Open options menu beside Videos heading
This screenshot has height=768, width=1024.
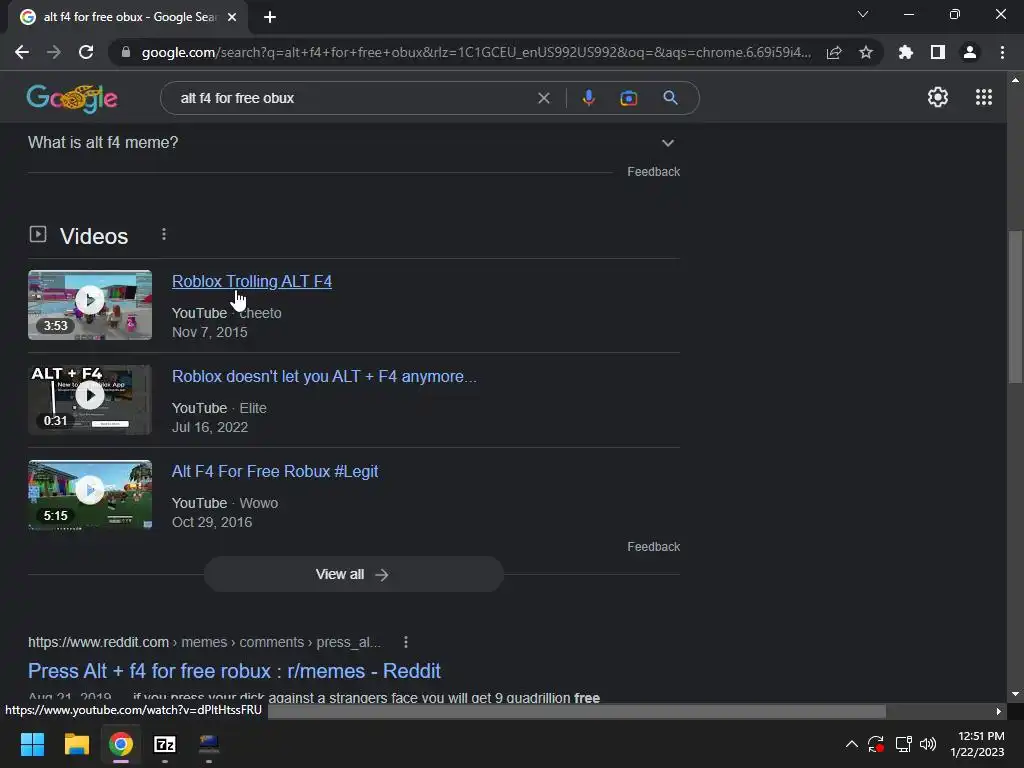[164, 234]
